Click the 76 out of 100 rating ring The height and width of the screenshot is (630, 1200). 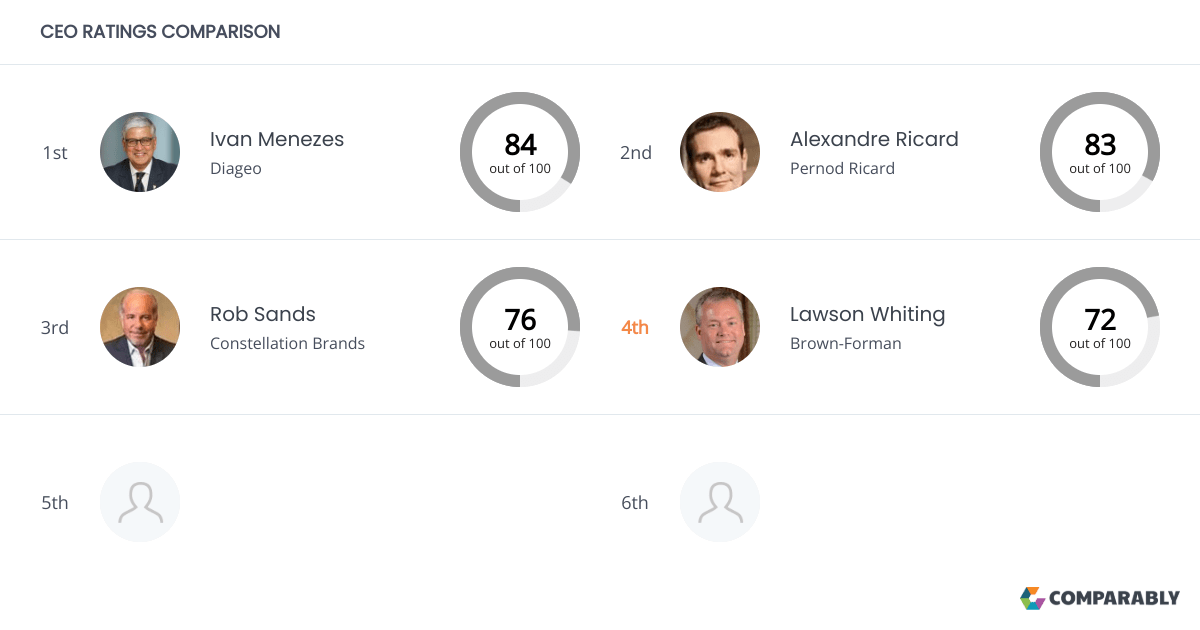(520, 327)
